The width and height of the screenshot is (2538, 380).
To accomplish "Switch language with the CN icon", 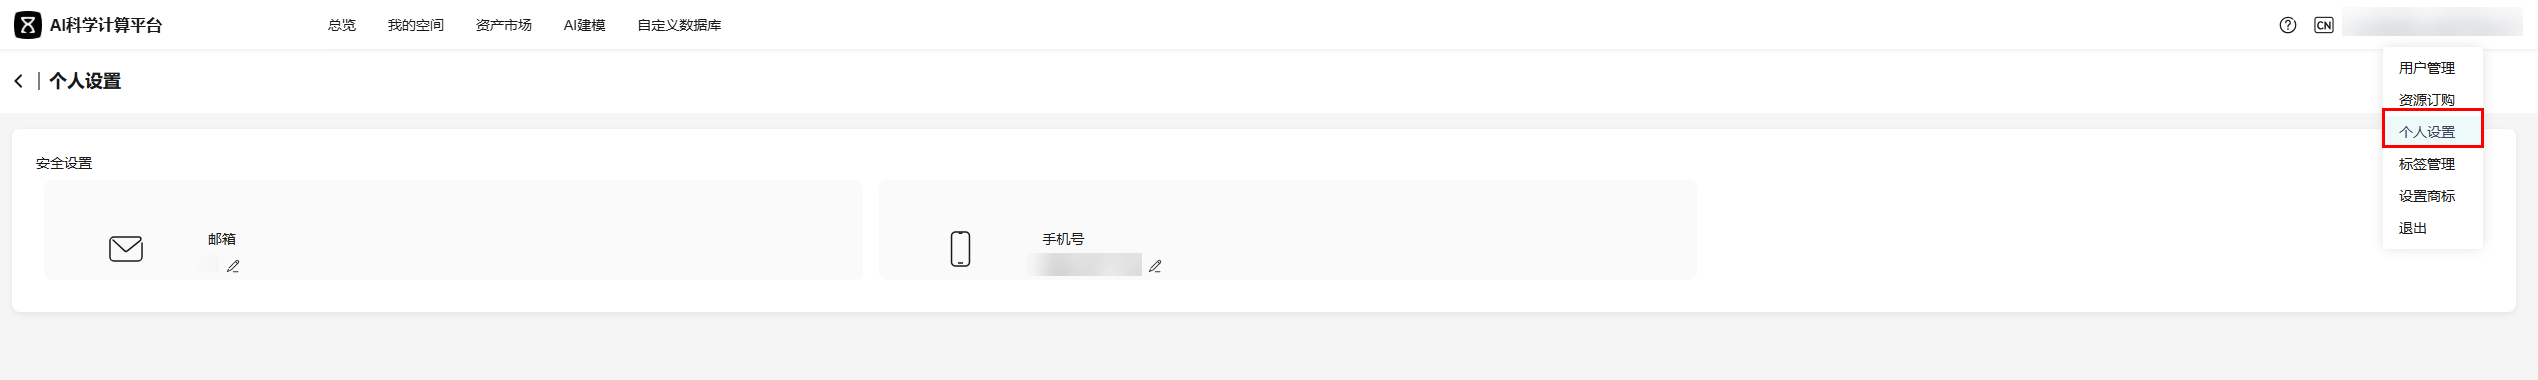I will tap(2324, 25).
